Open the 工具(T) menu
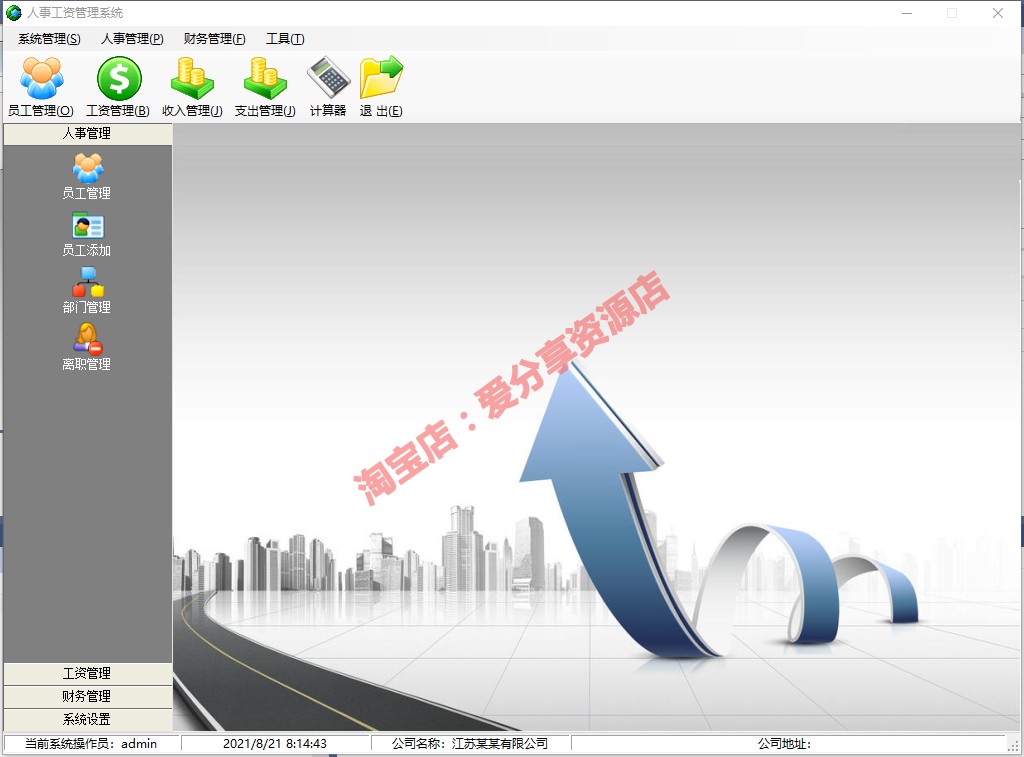 (x=285, y=39)
